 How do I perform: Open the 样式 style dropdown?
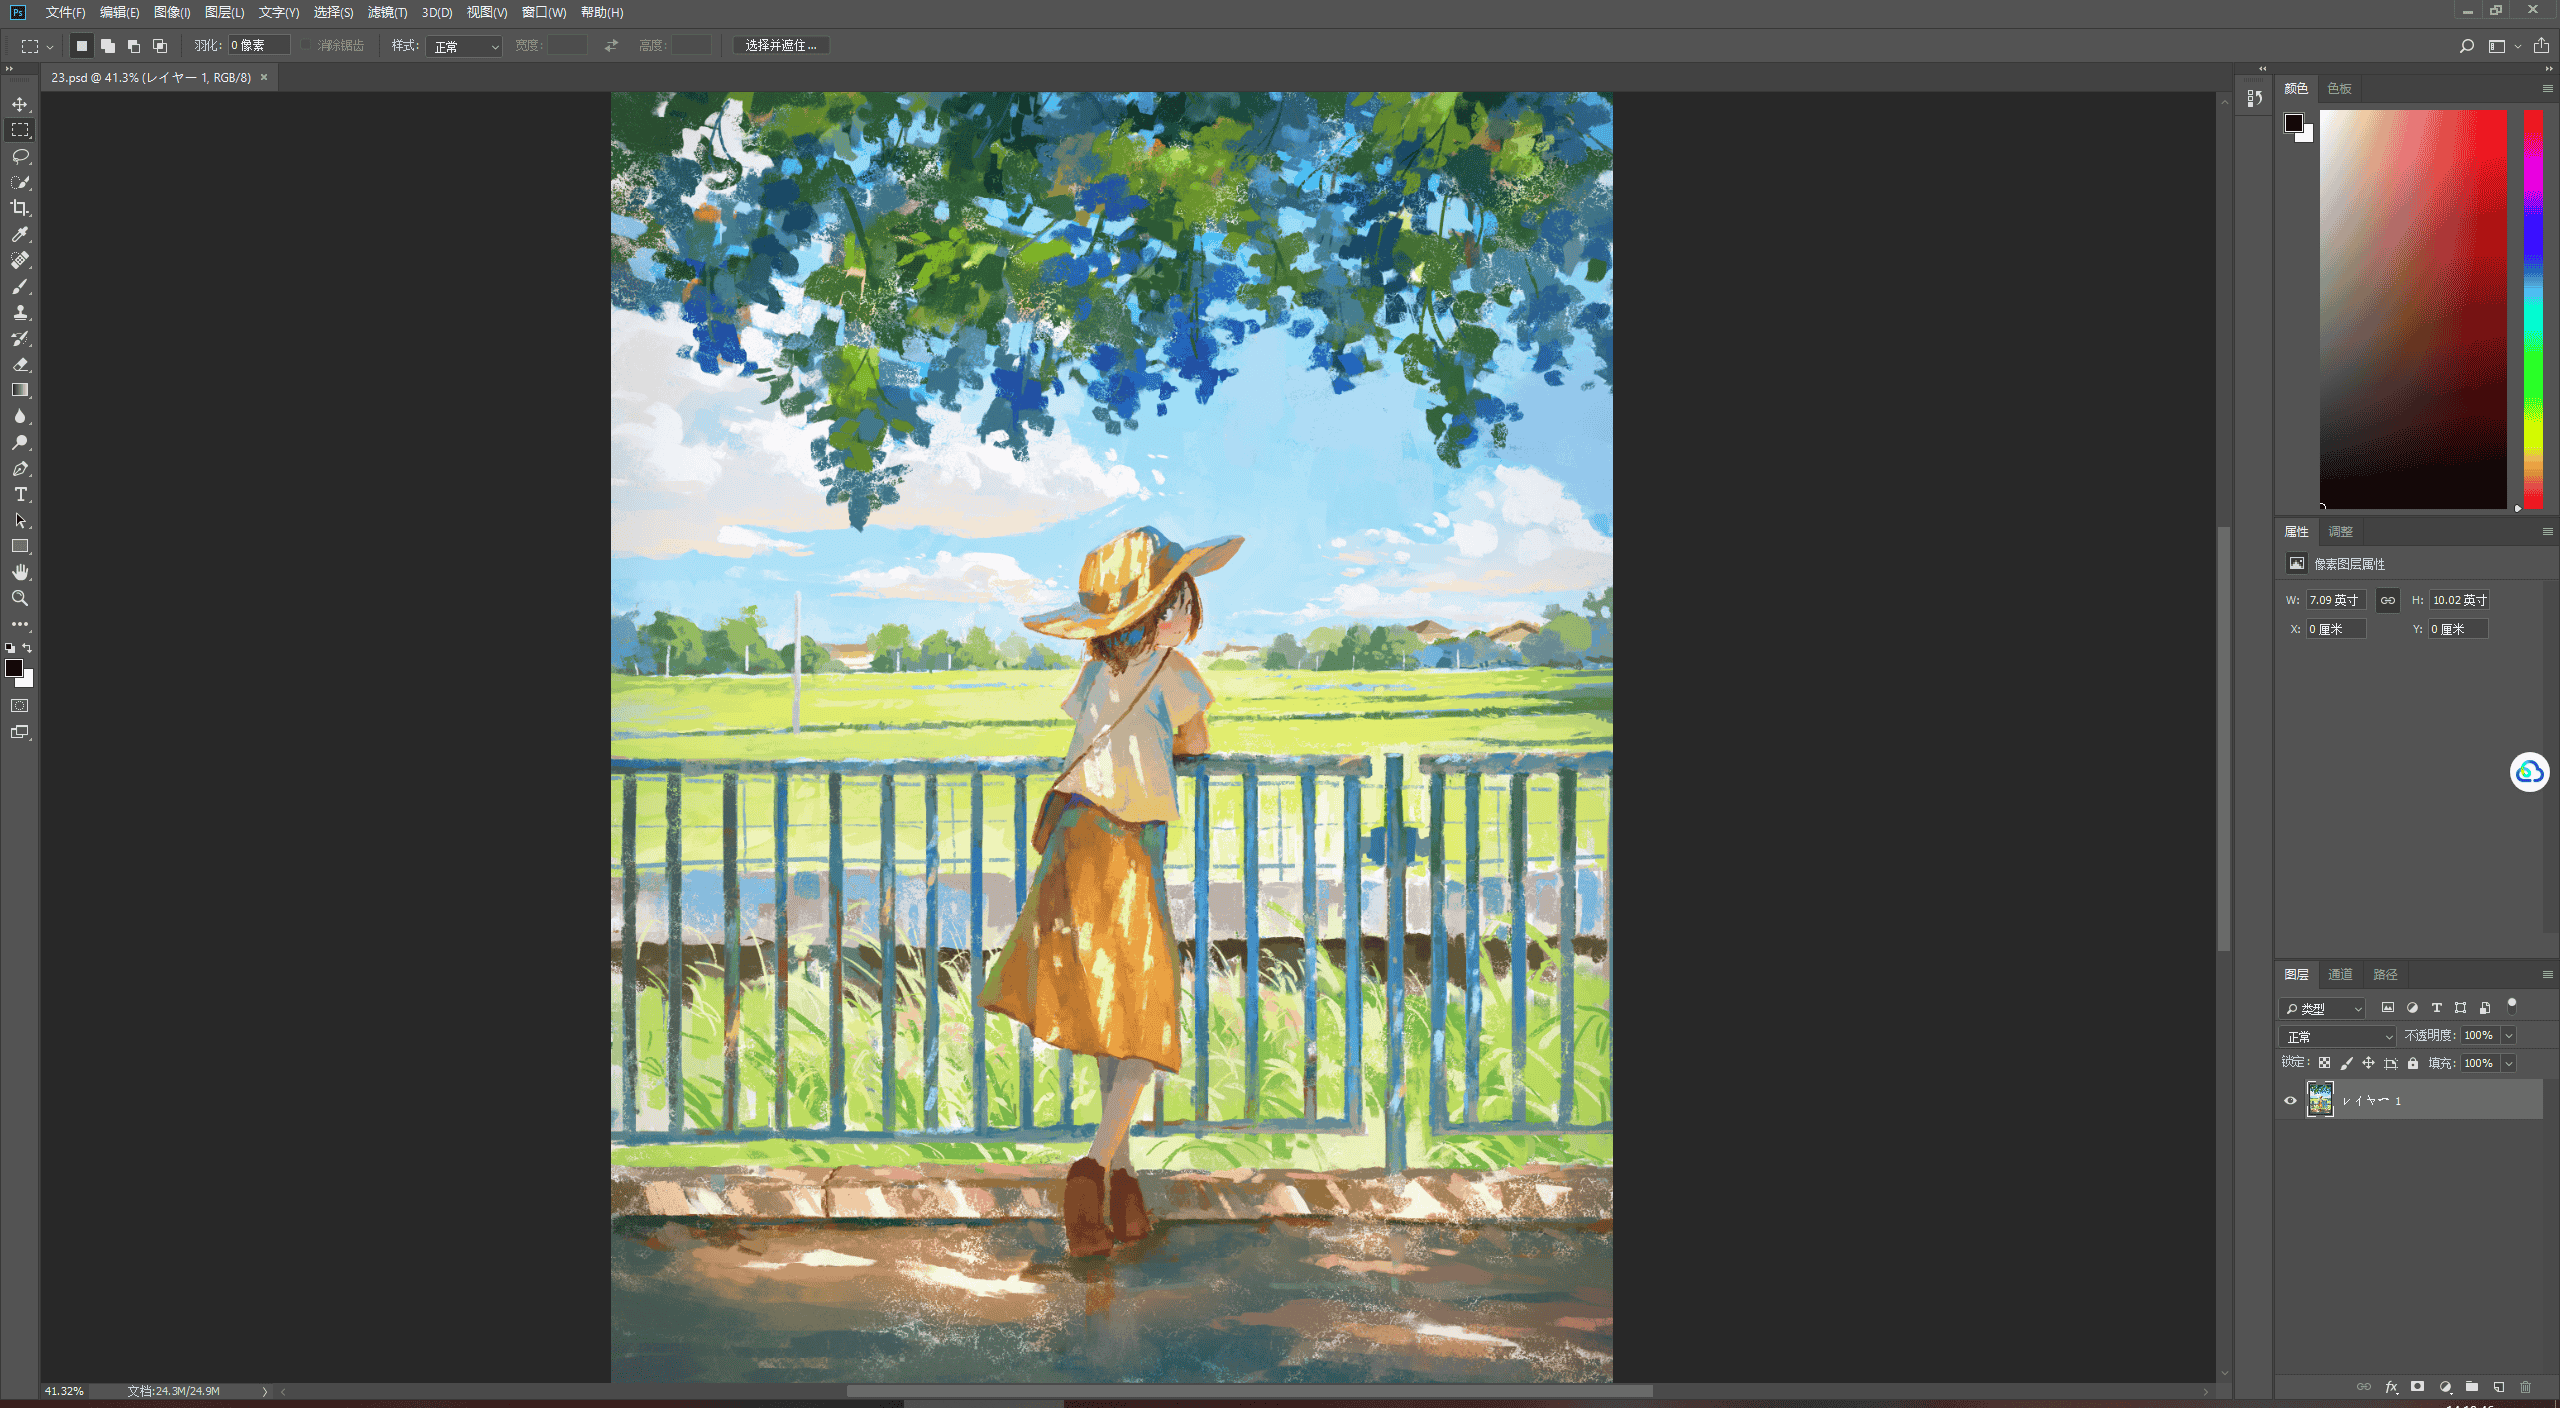click(464, 46)
